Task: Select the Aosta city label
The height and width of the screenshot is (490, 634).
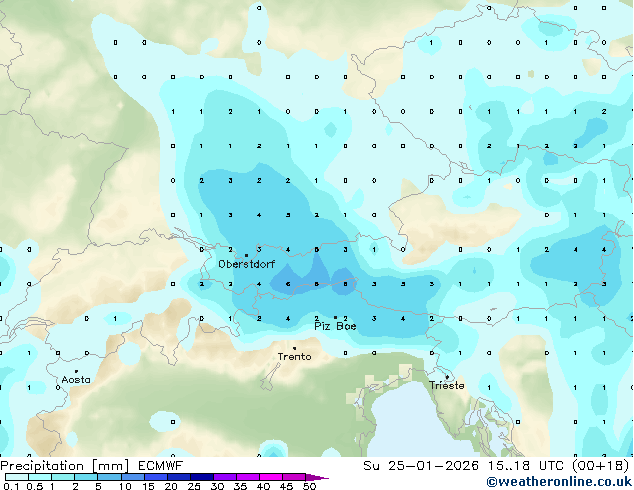Action: point(76,380)
